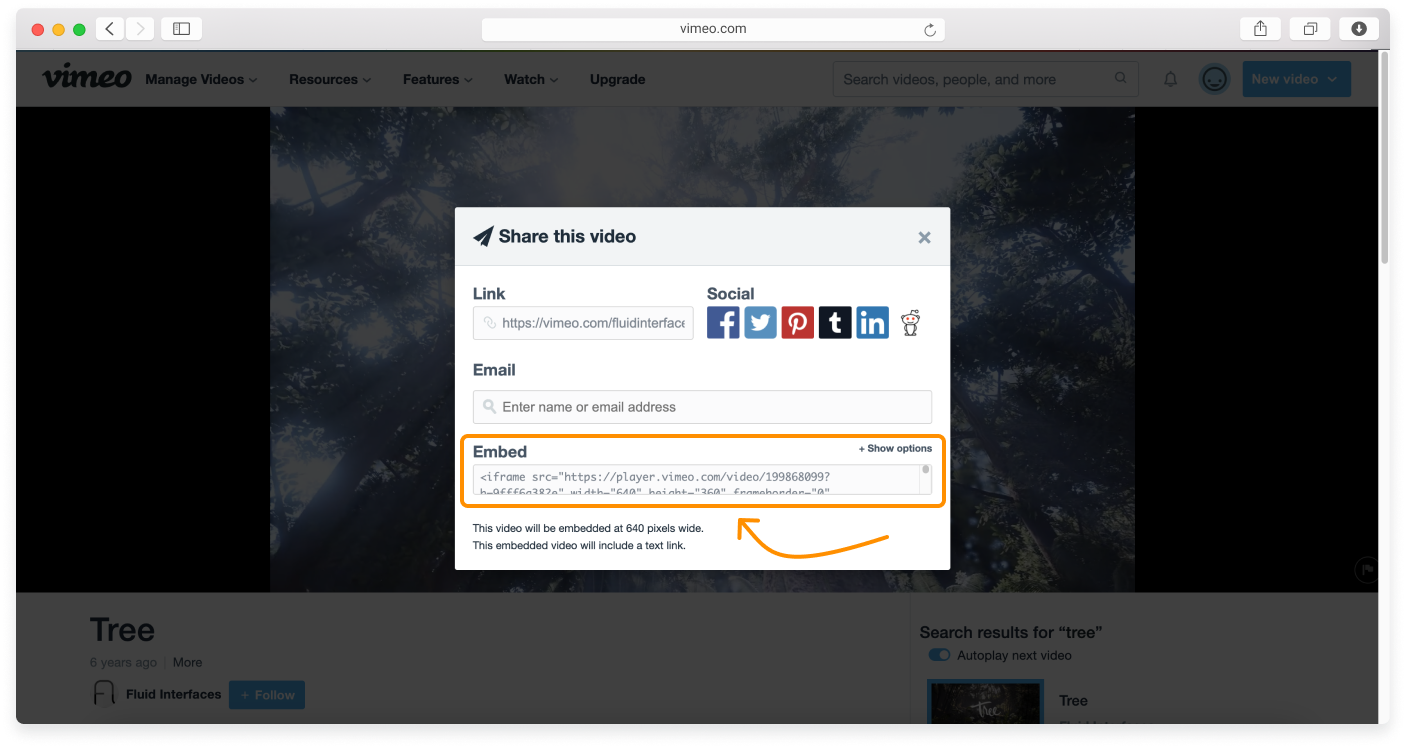Submit the video to Reddit
Image resolution: width=1406 pixels, height=748 pixels.
[909, 322]
